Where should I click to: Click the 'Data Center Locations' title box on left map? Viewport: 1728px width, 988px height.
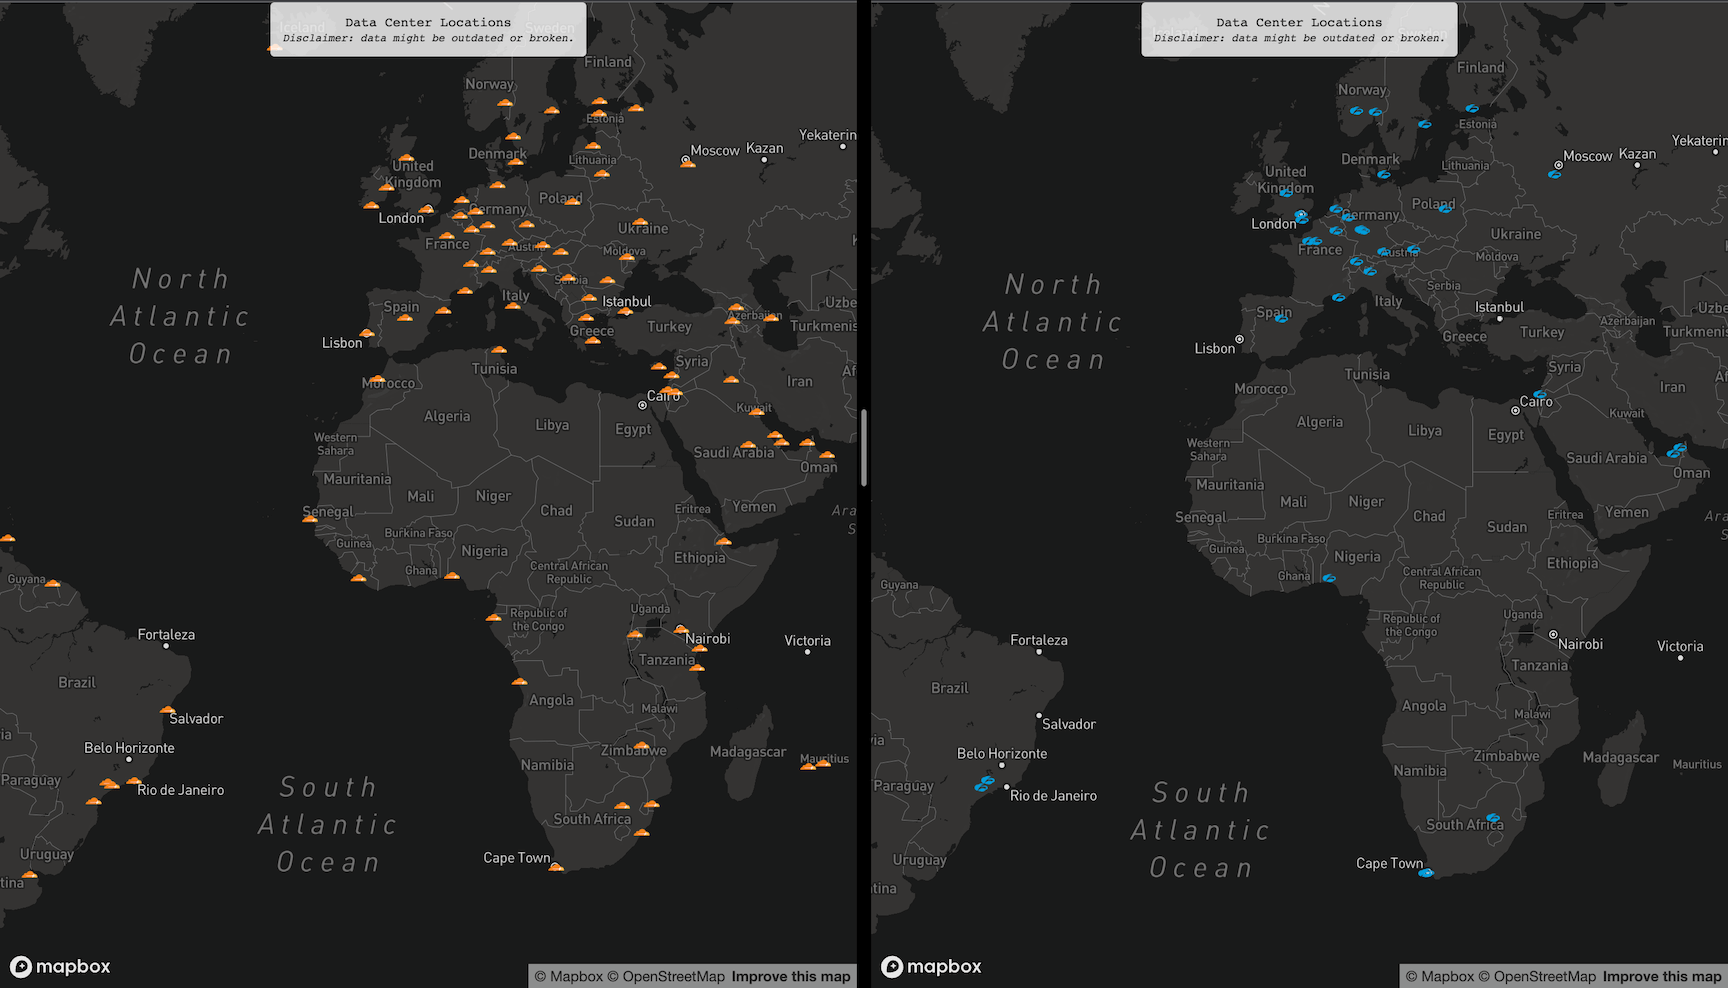[x=428, y=29]
